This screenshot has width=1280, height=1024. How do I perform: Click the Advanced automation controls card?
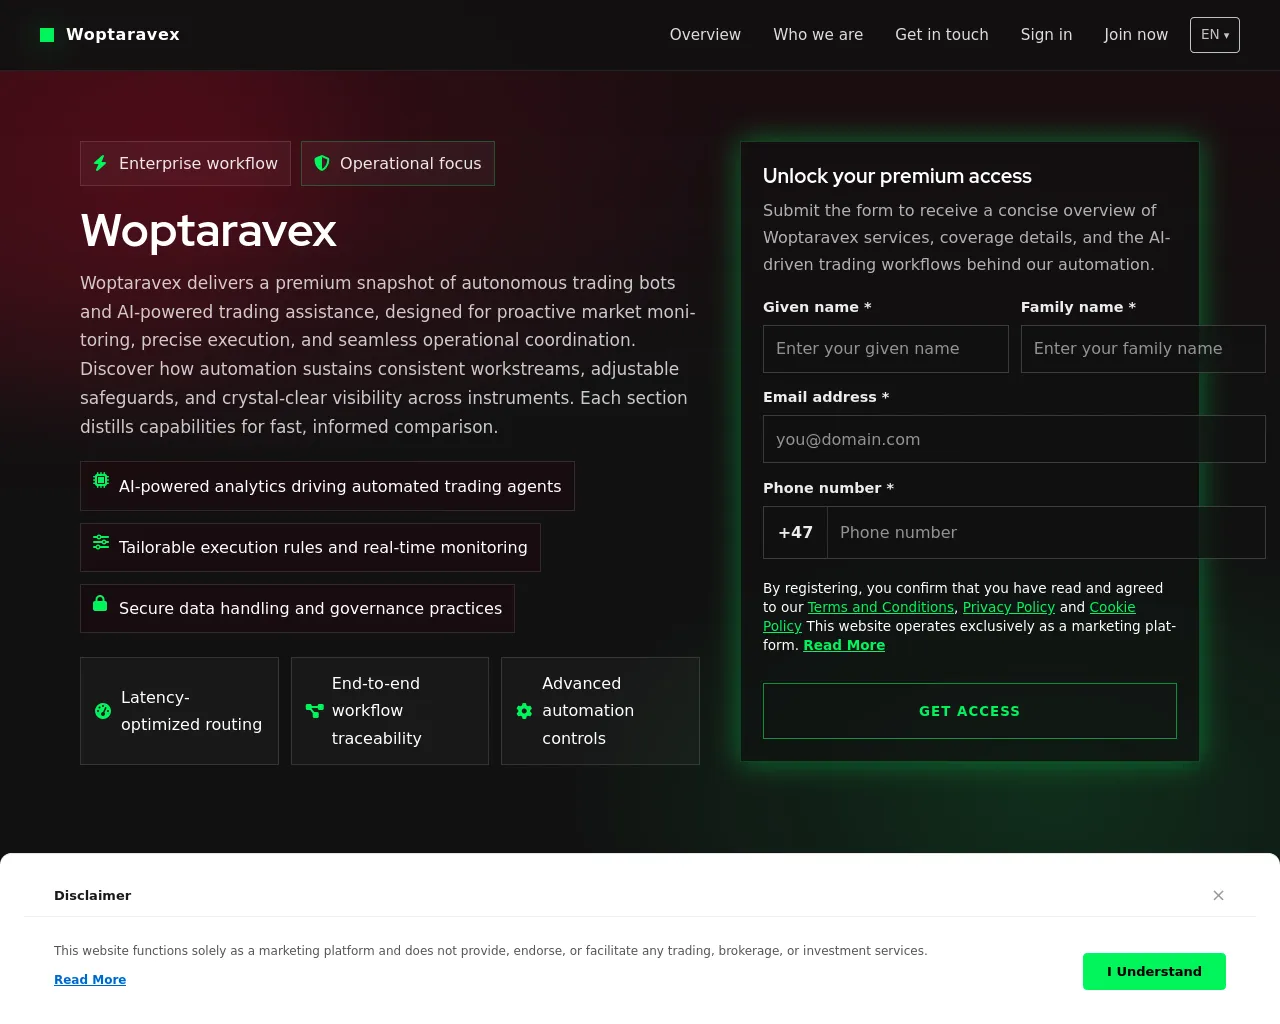pyautogui.click(x=600, y=711)
